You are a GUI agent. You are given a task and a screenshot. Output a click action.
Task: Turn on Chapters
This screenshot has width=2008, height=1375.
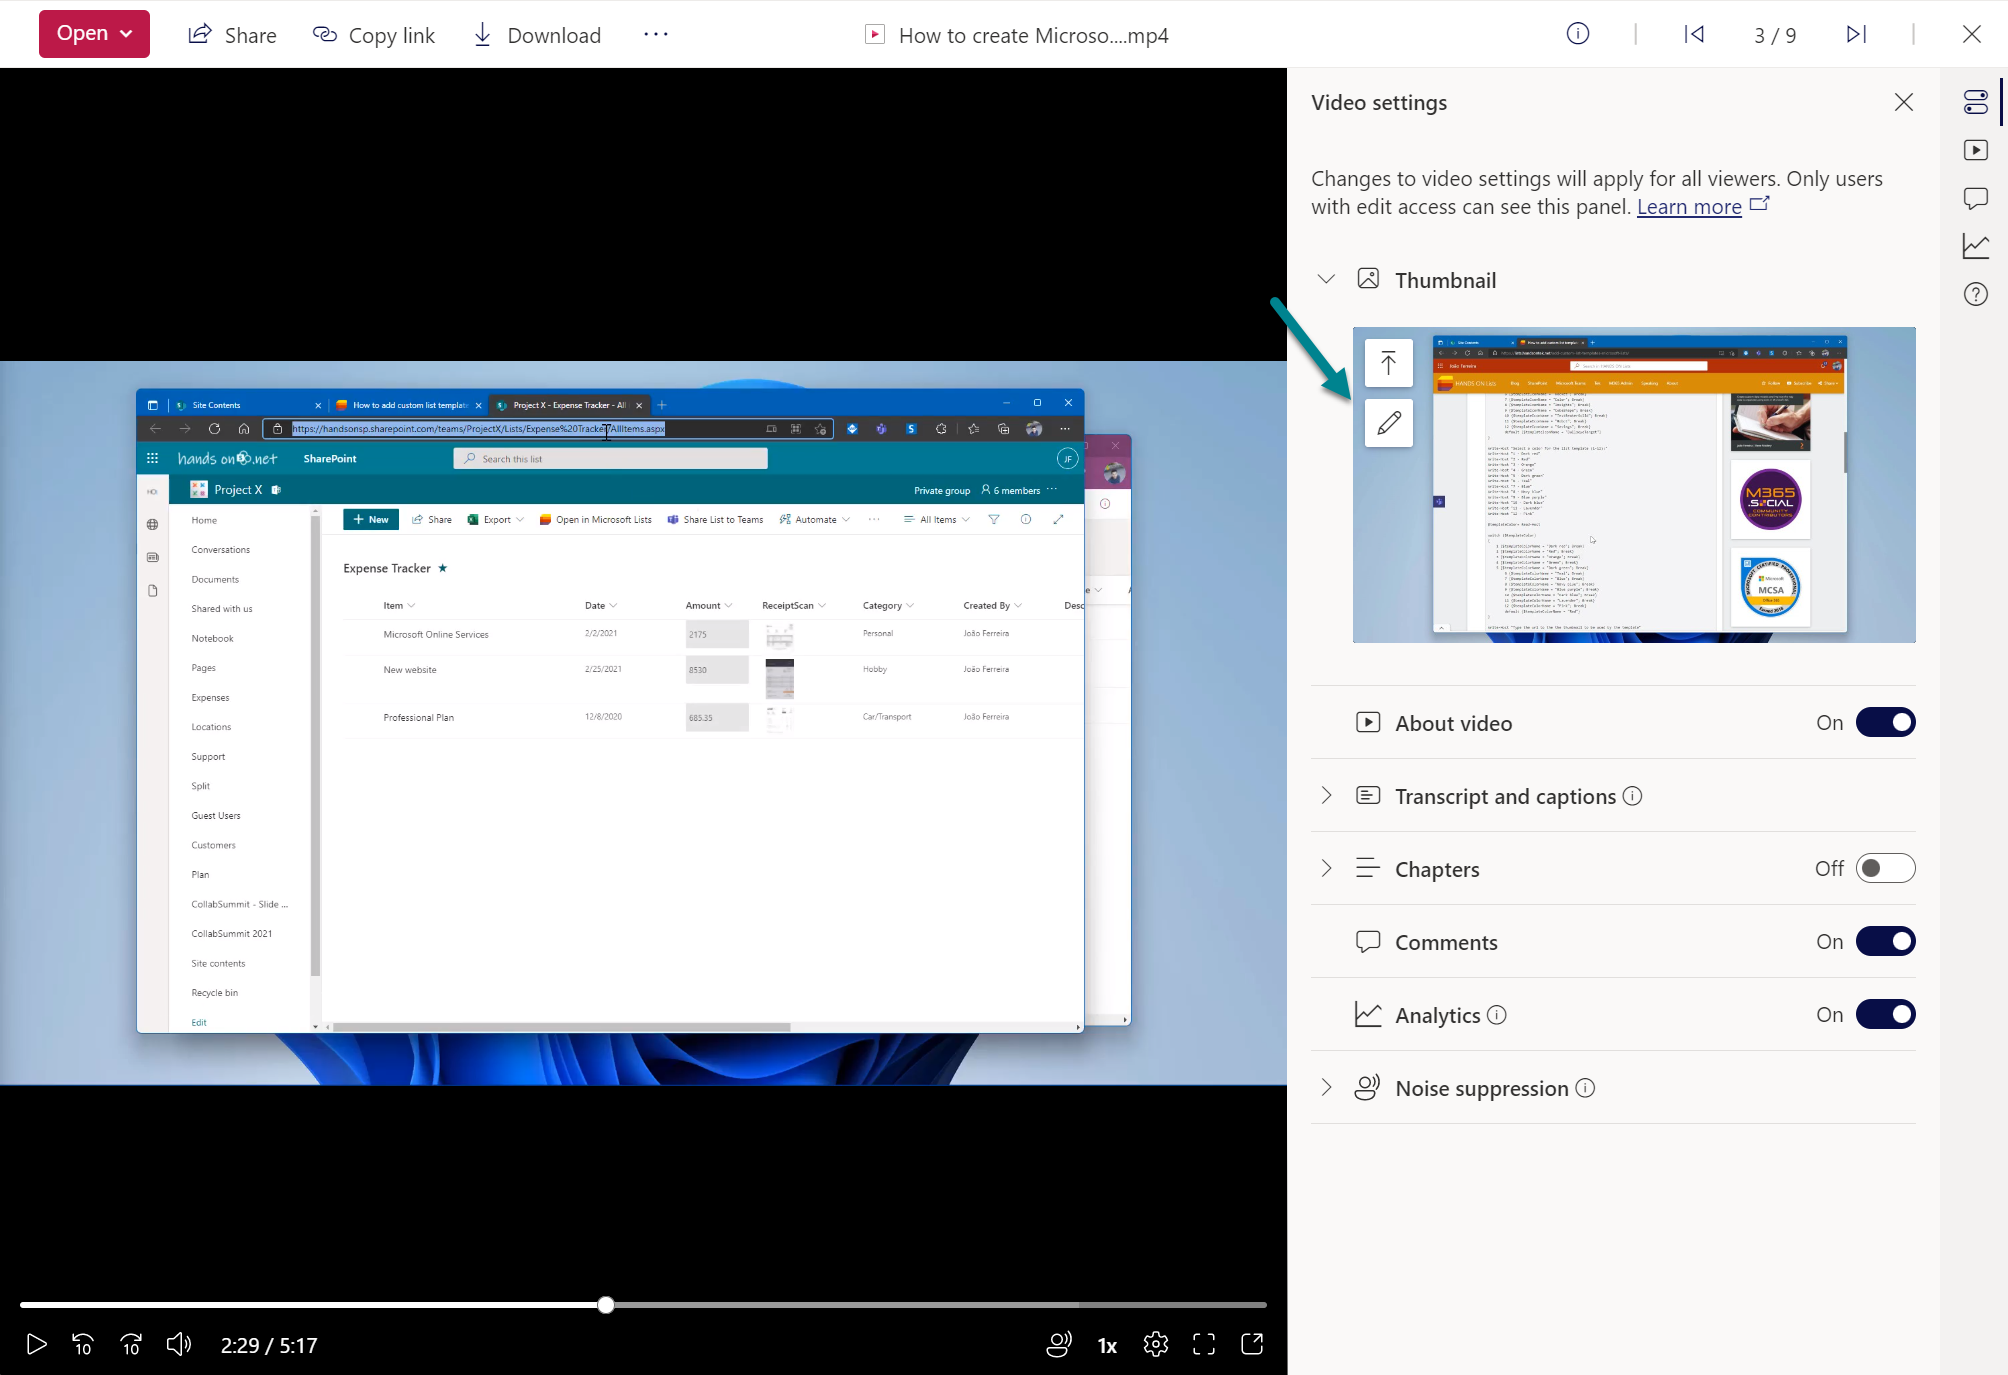point(1884,868)
